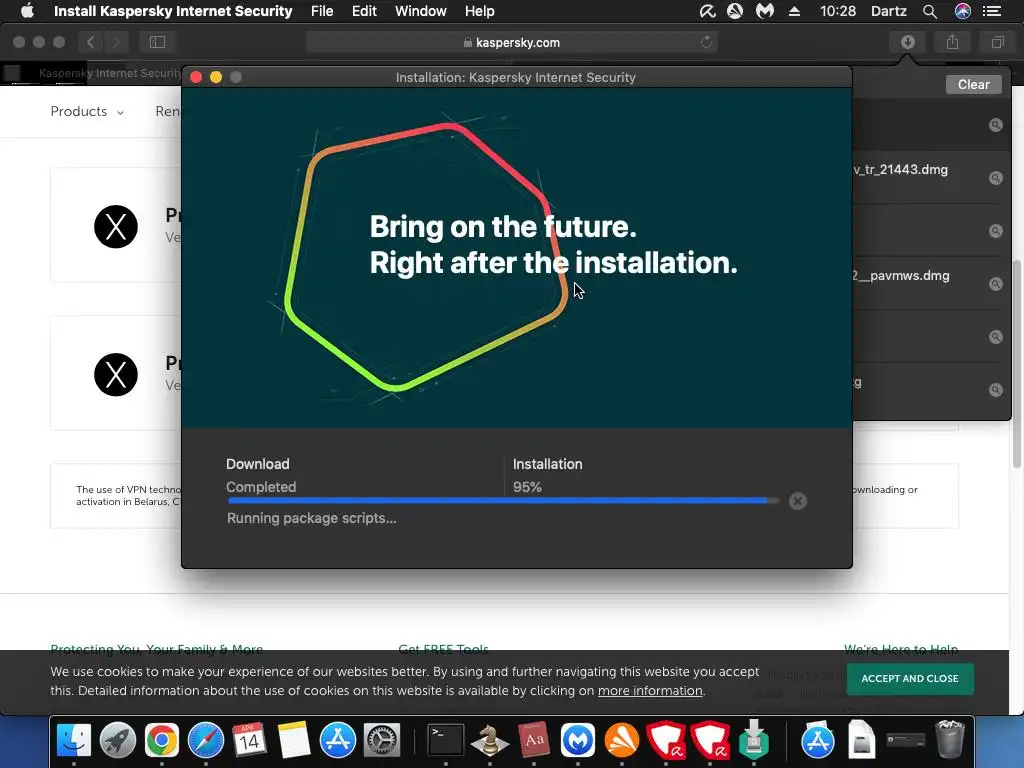1024x768 pixels.
Task: Click ACCEPT AND CLOSE on cookie banner
Action: [x=910, y=679]
